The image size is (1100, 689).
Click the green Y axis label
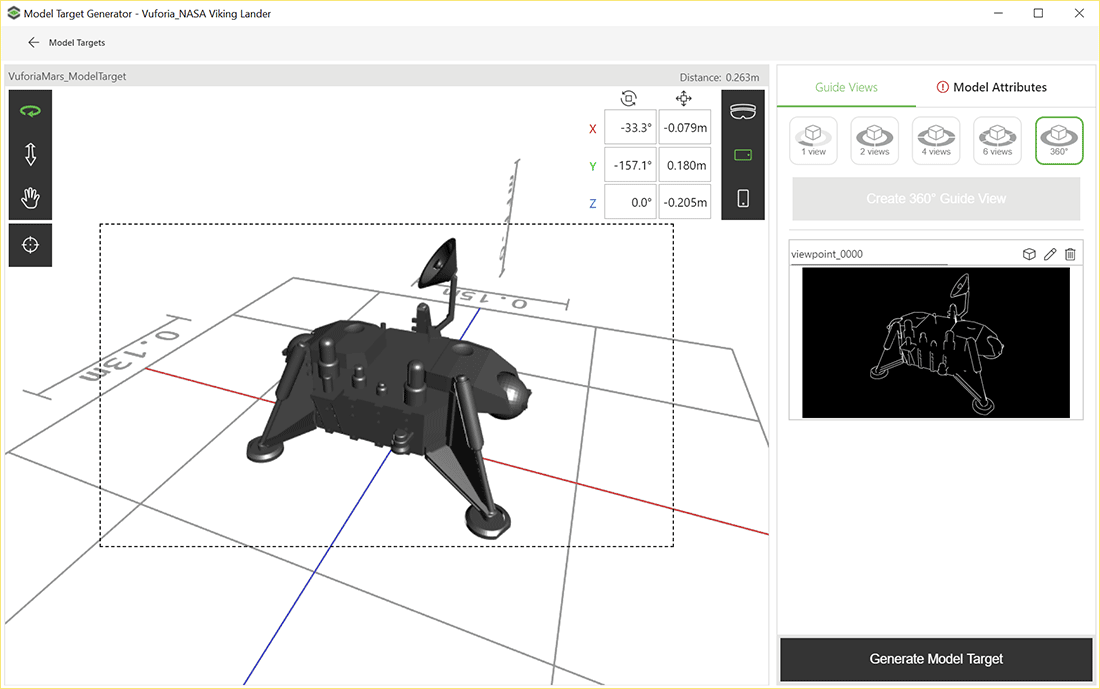point(593,166)
